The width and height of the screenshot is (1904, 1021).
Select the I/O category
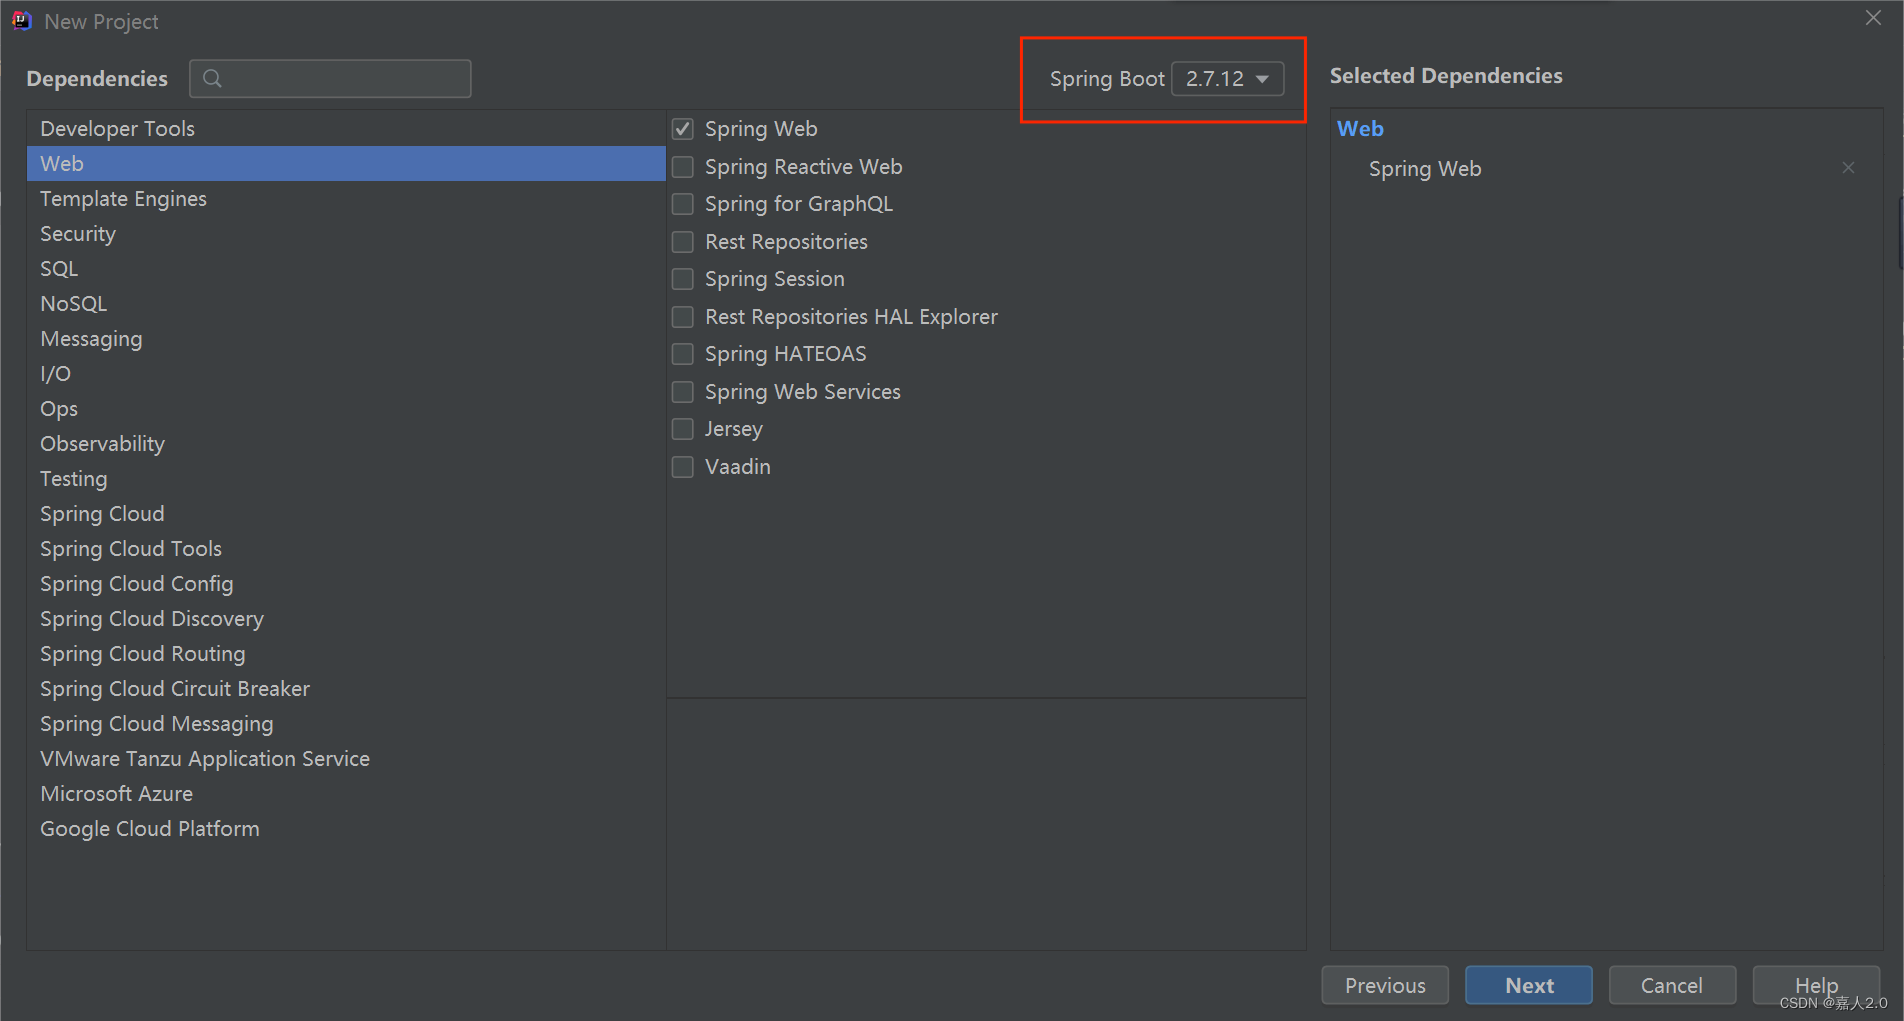(346, 373)
